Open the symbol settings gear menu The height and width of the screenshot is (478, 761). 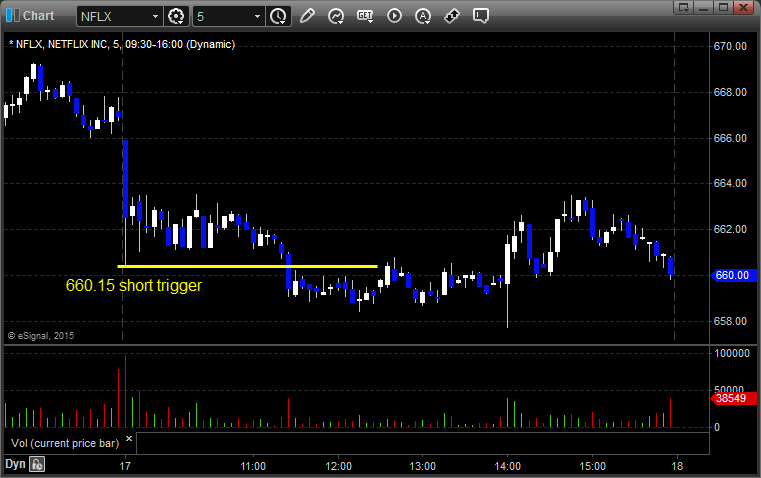[x=176, y=16]
